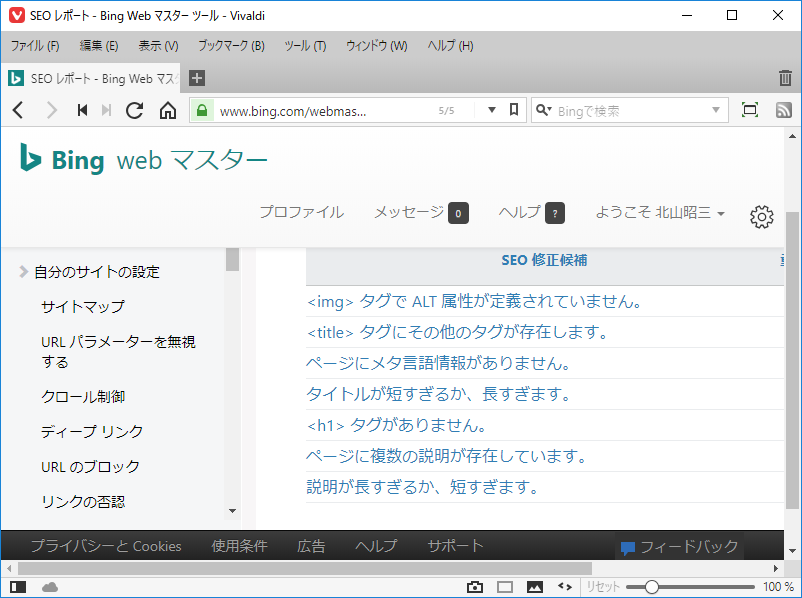Viewport: 802px width, 598px height.
Task: Open サポート footer link
Action: 455,546
